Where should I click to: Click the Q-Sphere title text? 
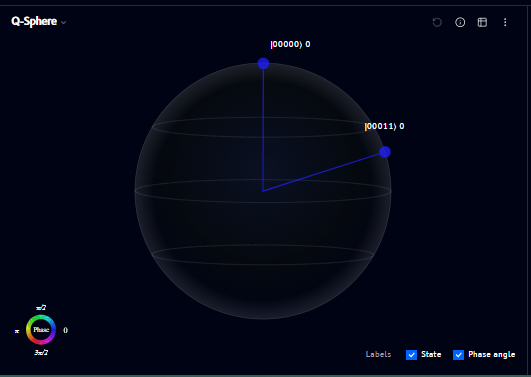pos(34,21)
